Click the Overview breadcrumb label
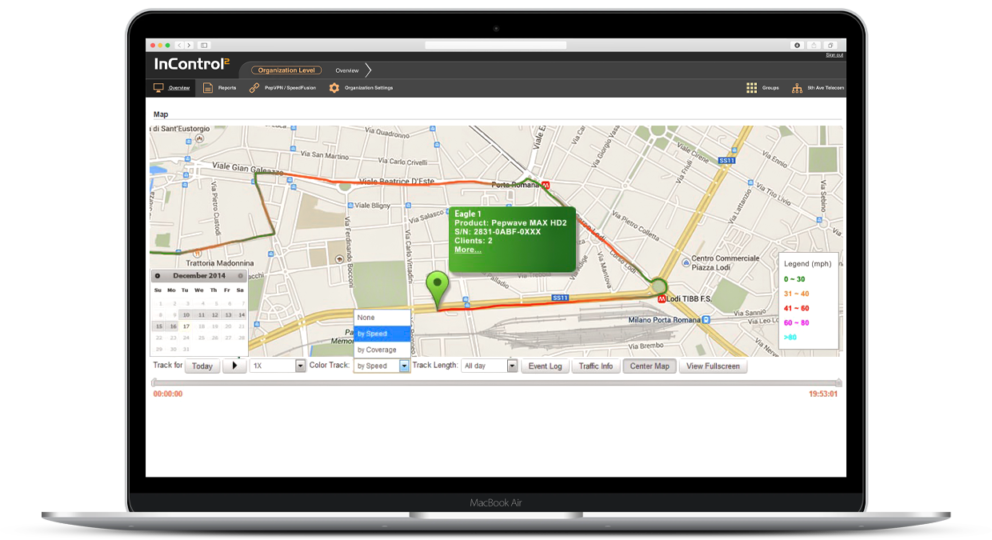This screenshot has width=992, height=540. click(347, 70)
